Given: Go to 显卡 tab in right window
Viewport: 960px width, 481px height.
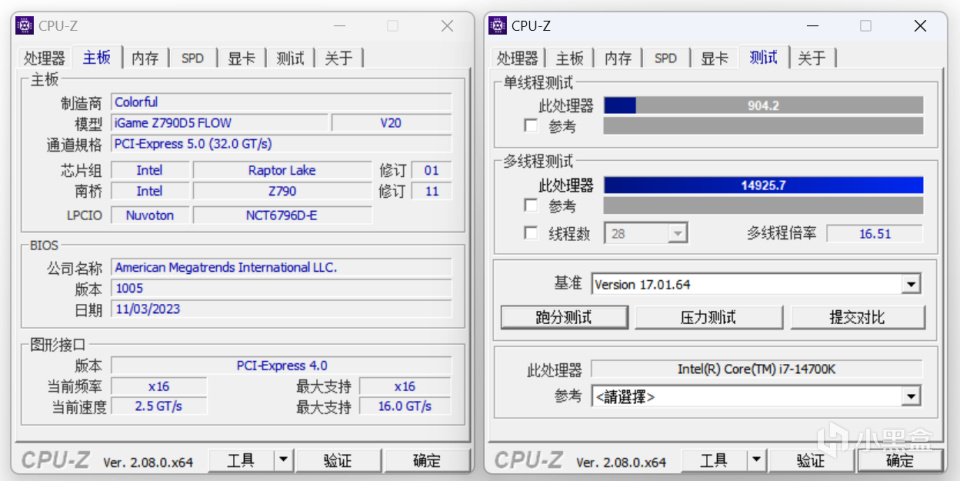Looking at the screenshot, I should pos(714,58).
